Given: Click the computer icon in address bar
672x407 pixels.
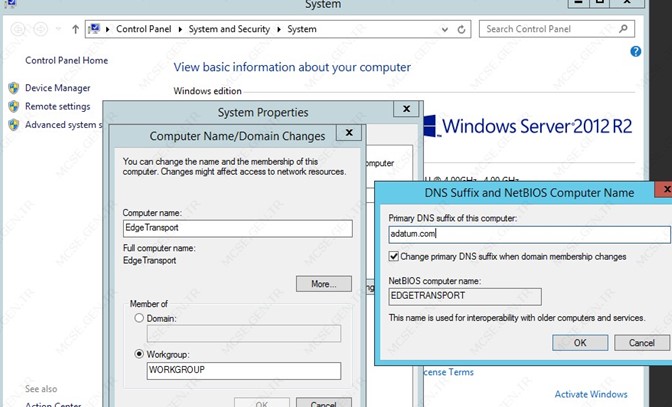Looking at the screenshot, I should tap(94, 29).
